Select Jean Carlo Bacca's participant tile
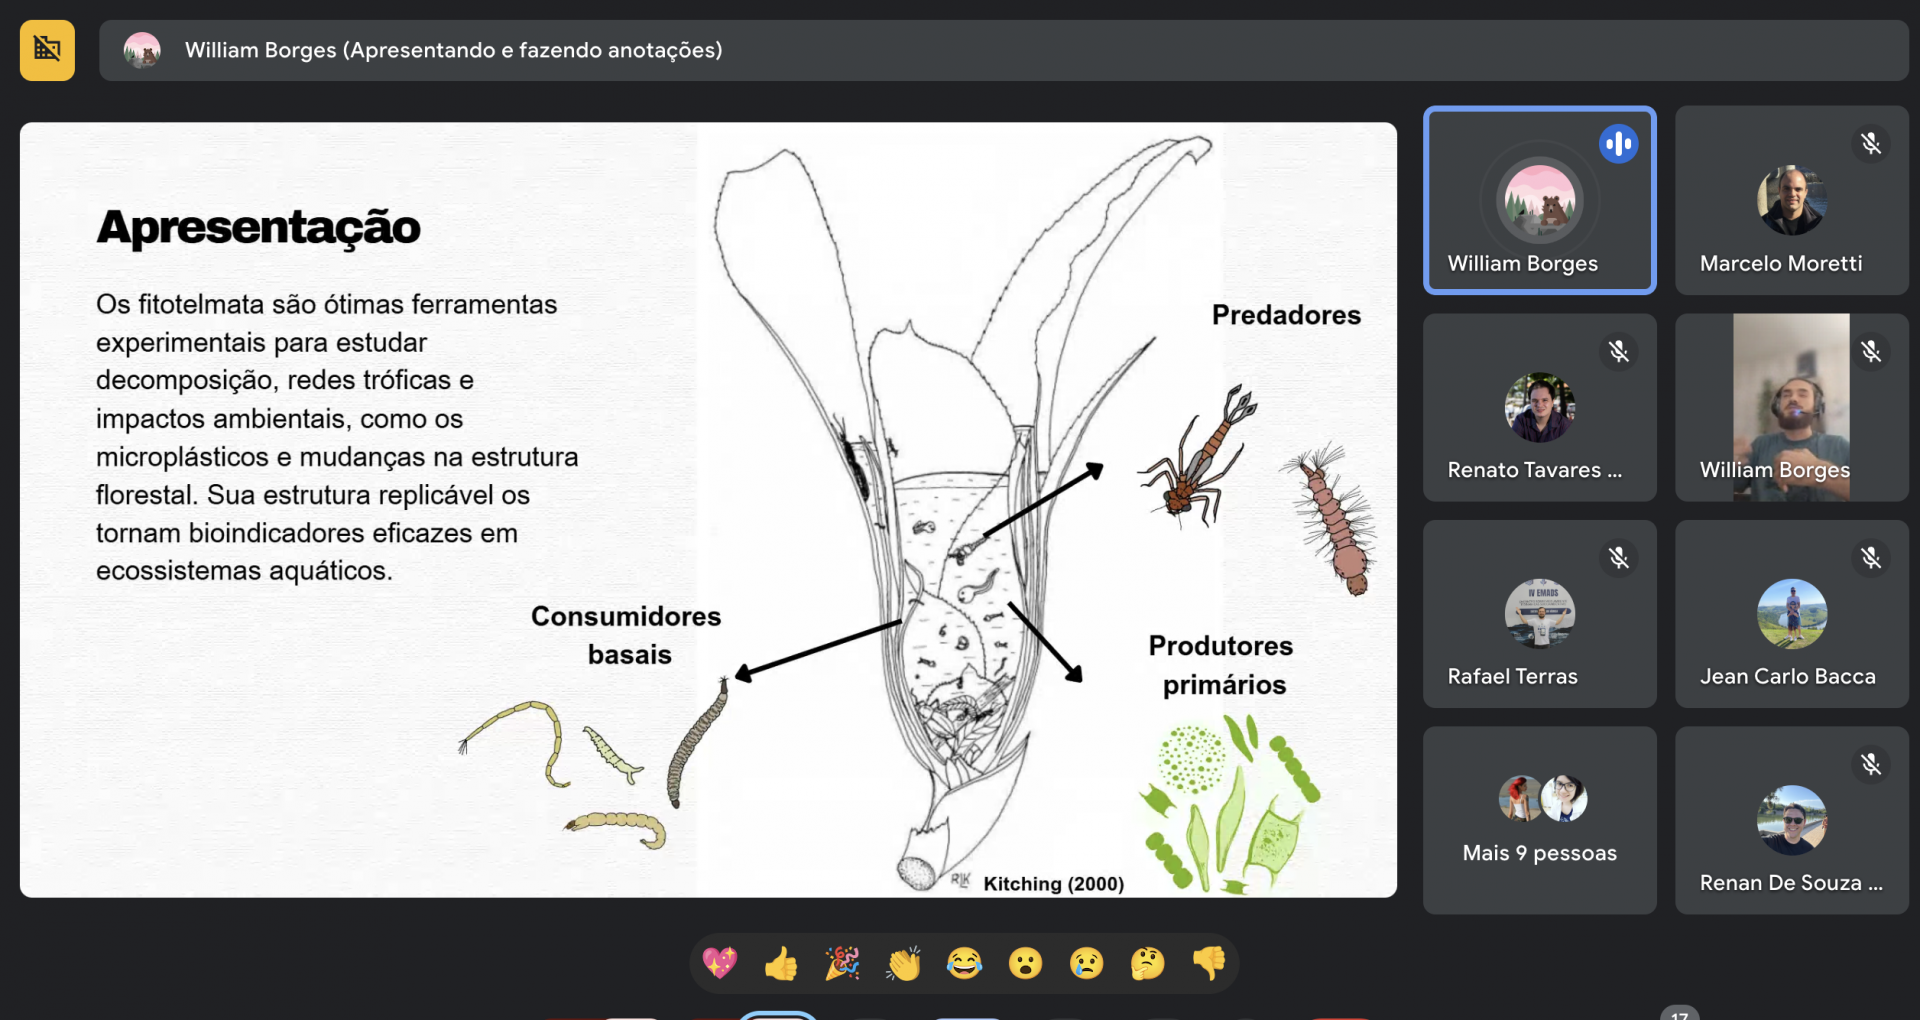Viewport: 1920px width, 1020px height. coord(1791,614)
